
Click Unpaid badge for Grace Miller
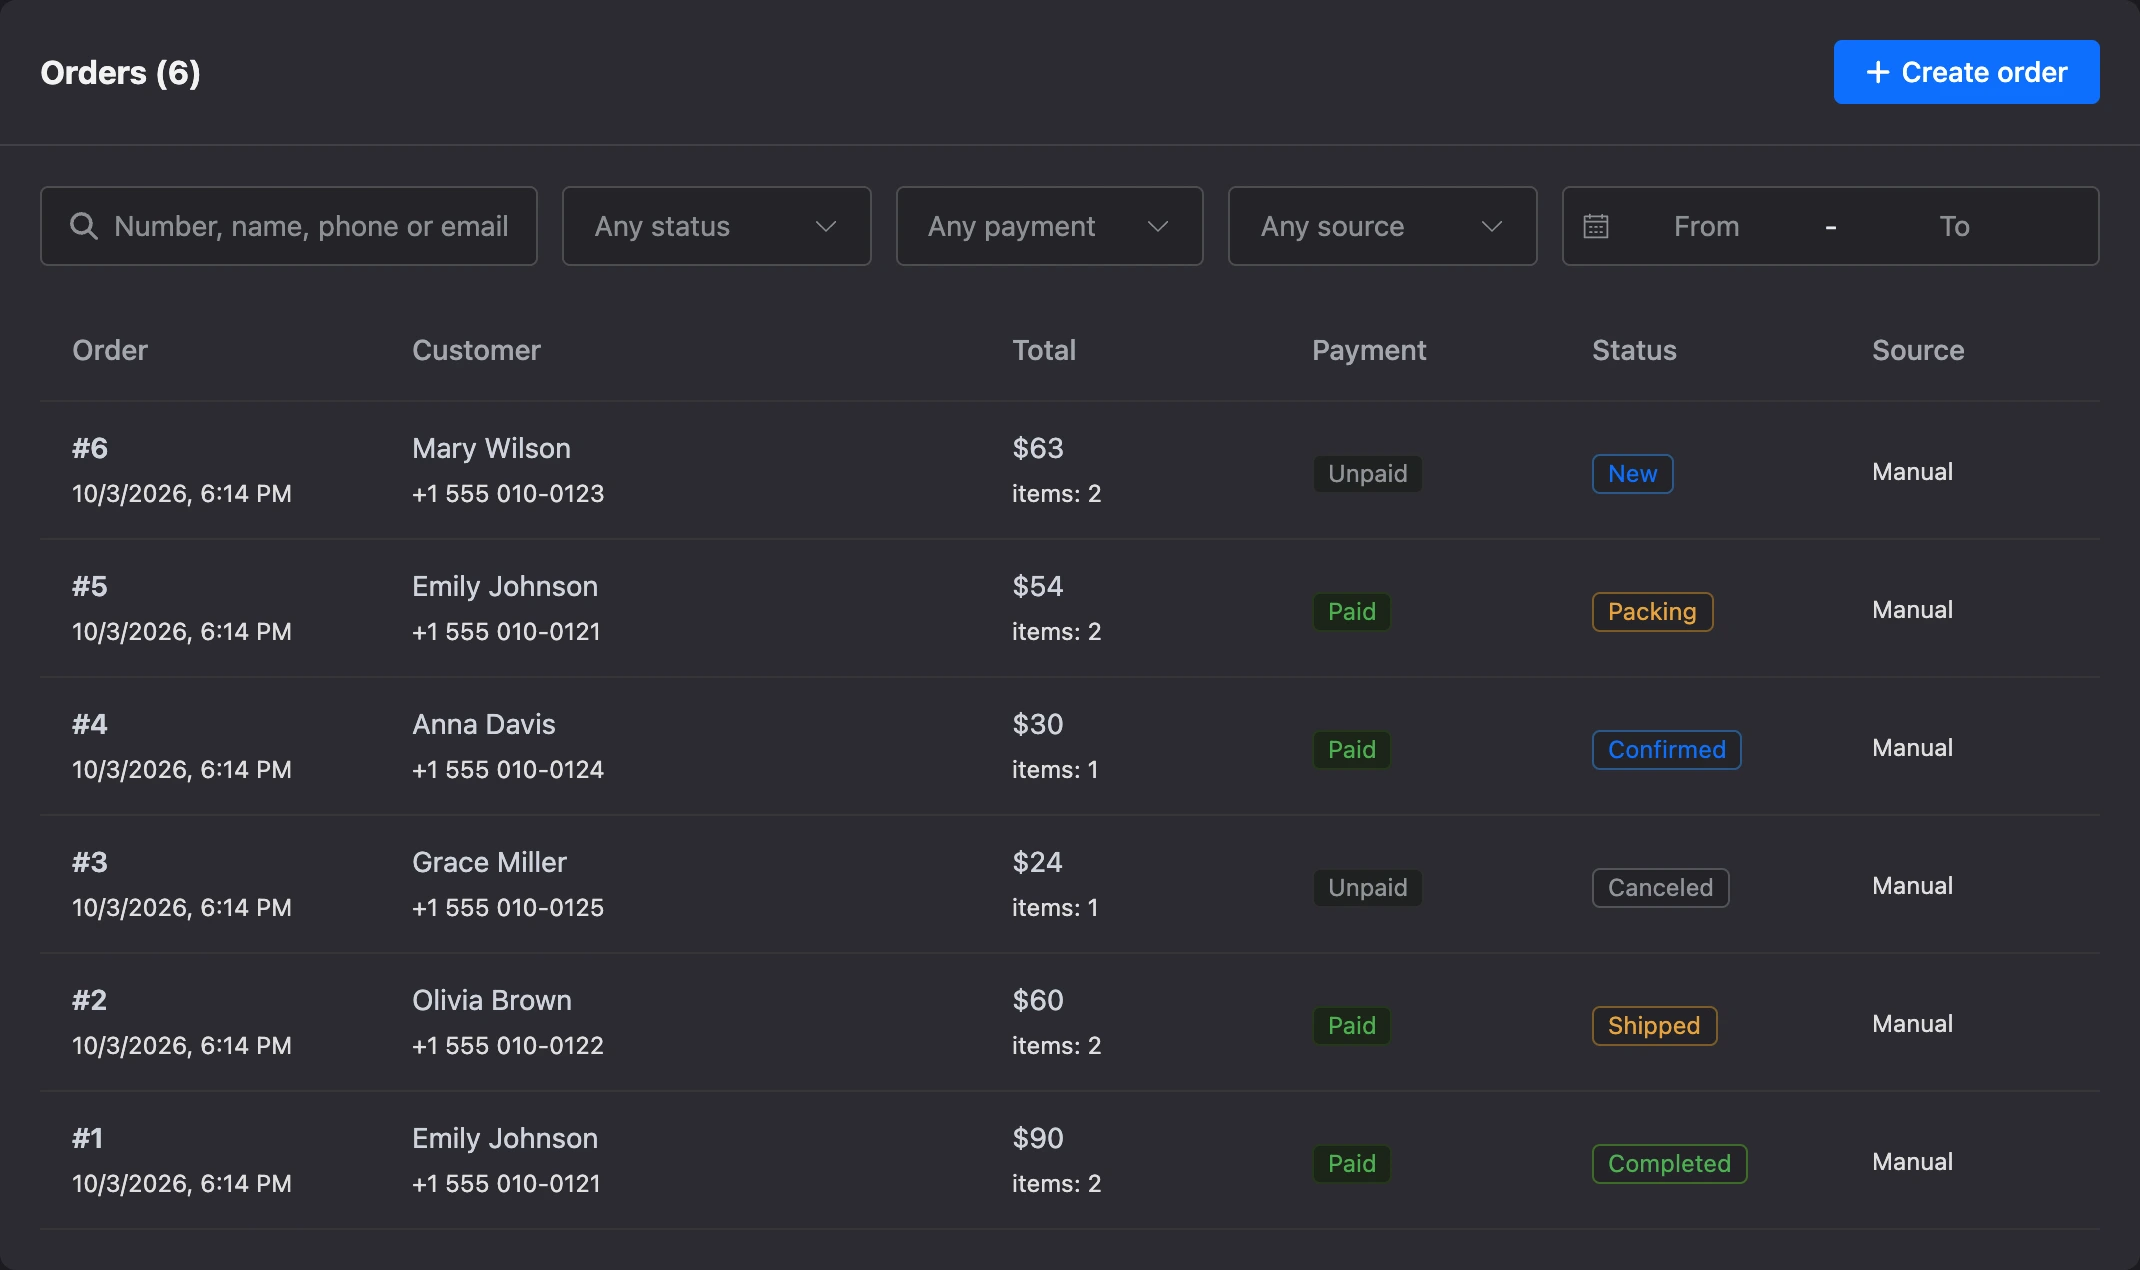(x=1367, y=888)
